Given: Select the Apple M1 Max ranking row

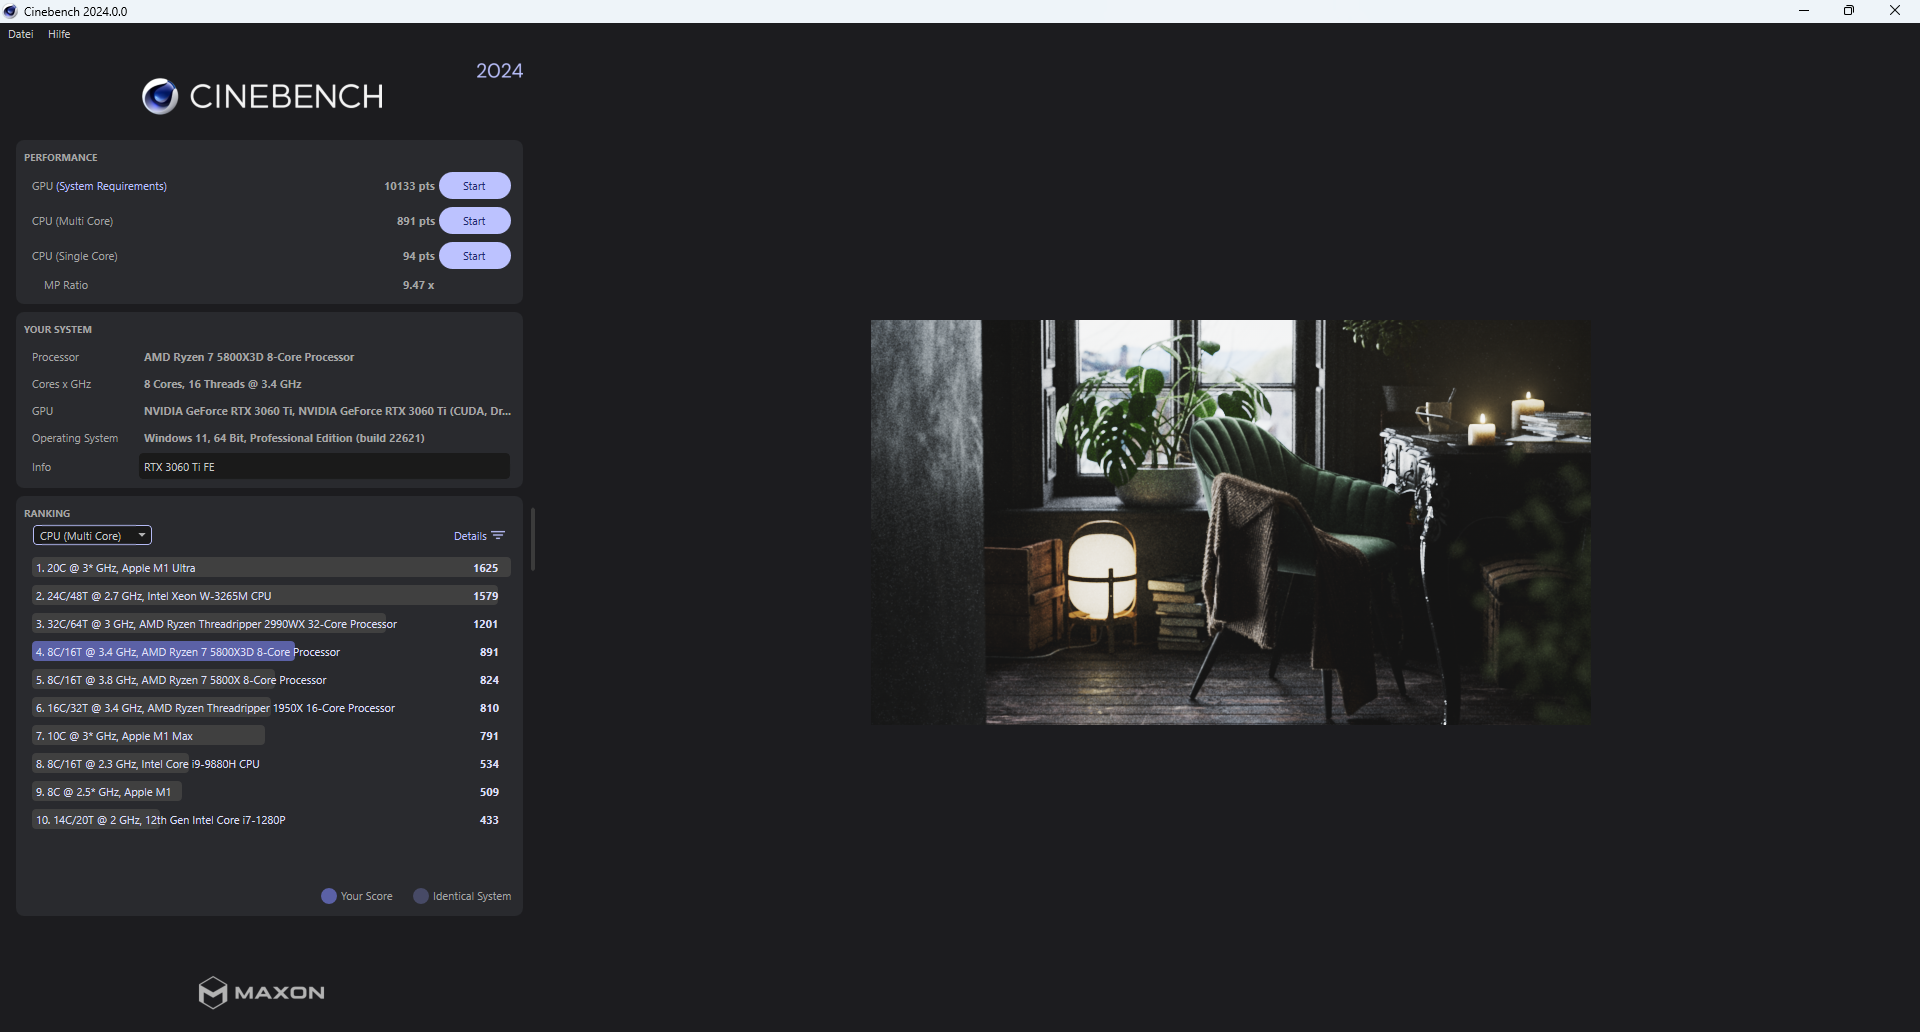Looking at the screenshot, I should (271, 736).
